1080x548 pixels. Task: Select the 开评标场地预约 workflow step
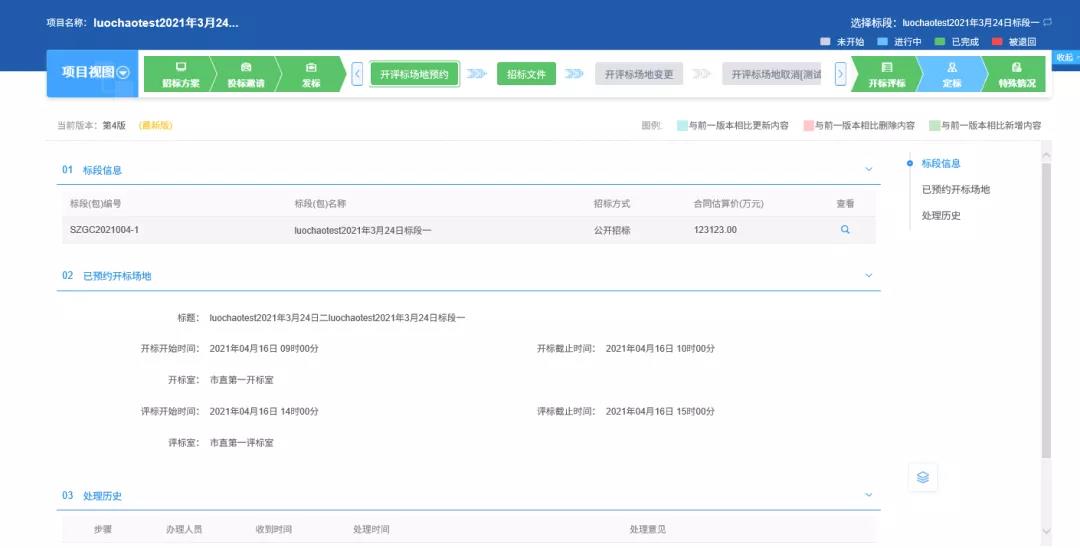coord(414,75)
